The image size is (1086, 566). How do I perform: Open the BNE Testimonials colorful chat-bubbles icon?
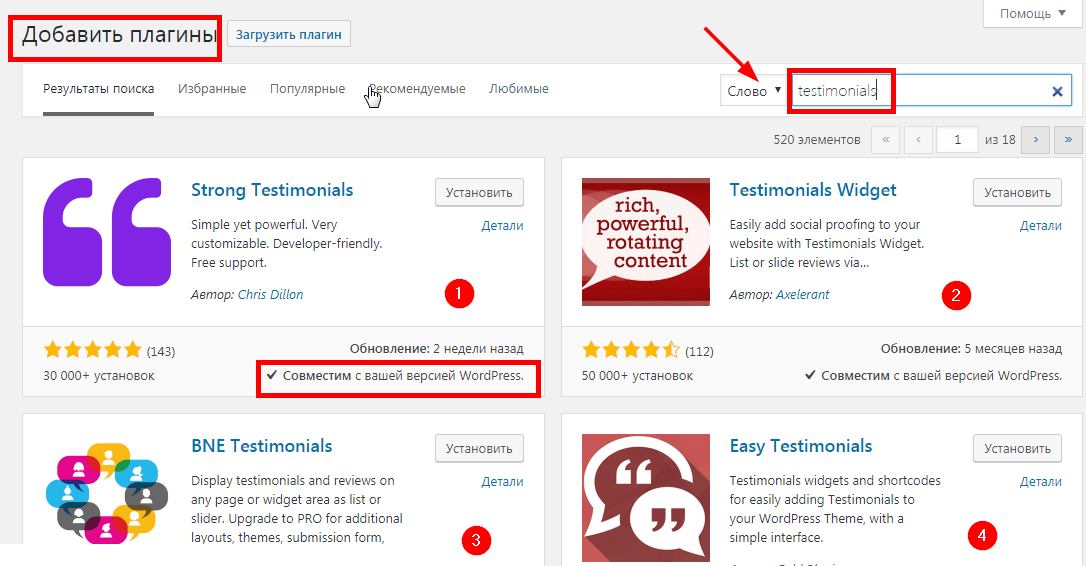coord(107,493)
